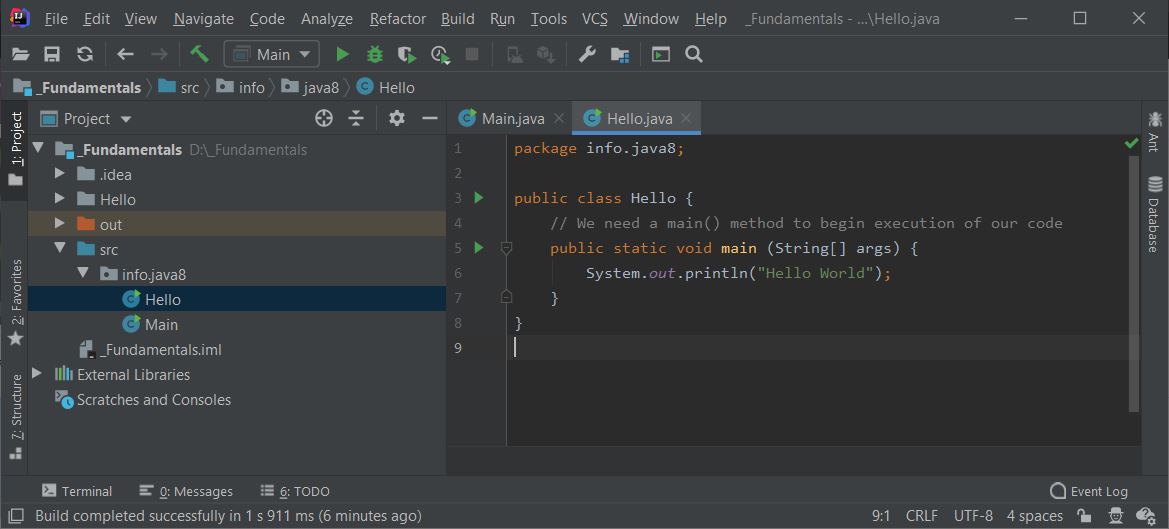The height and width of the screenshot is (529, 1169).
Task: Run Main with the green play icon
Action: point(342,54)
